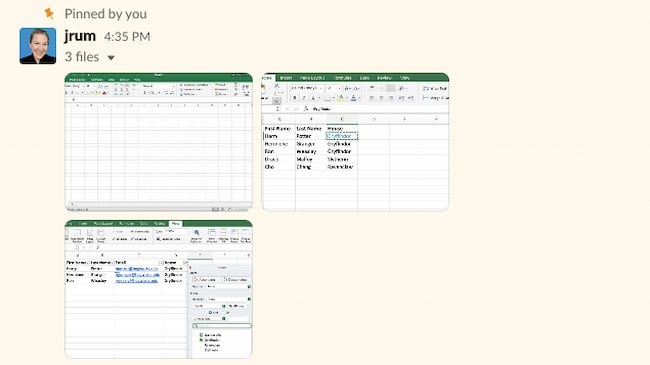Click blue Zoom magnifier icon in View ribbon
Image resolution: width=650 pixels, height=365 pixels.
pos(196,233)
